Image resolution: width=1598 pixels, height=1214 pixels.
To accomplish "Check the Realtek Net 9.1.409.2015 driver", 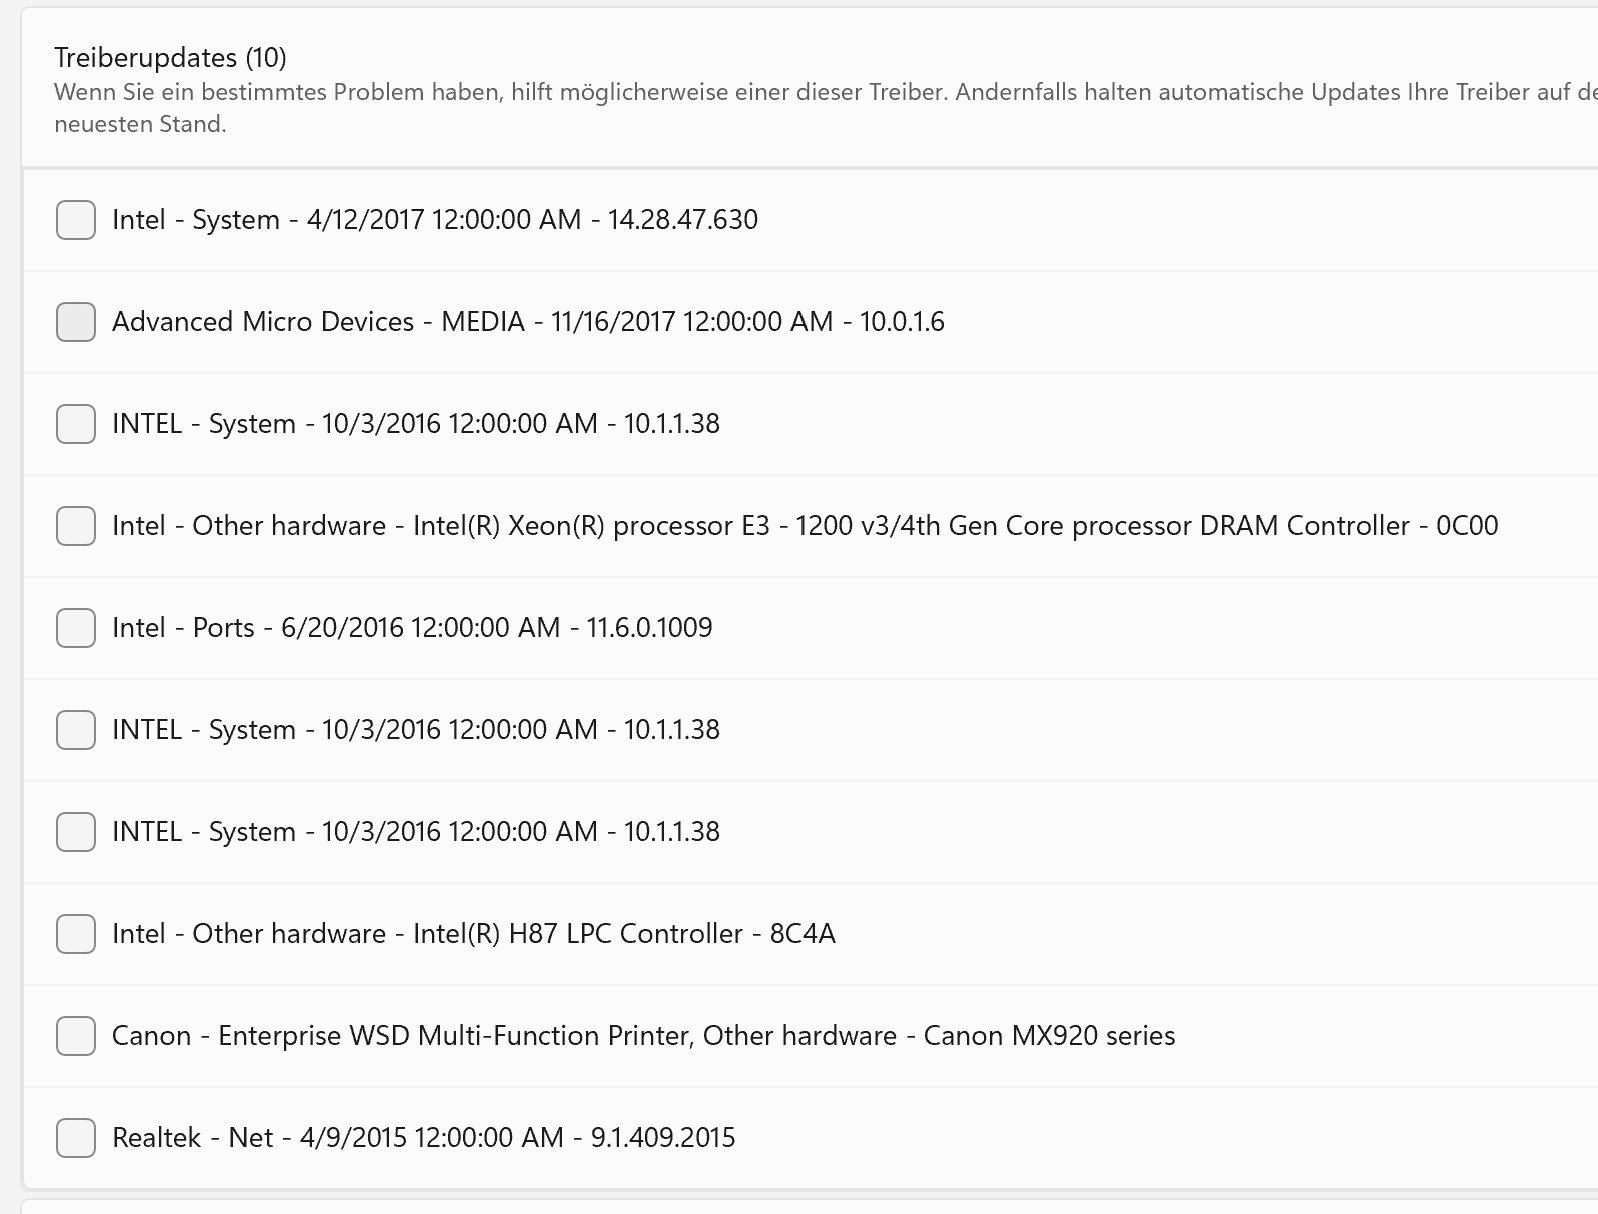I will [x=75, y=1138].
